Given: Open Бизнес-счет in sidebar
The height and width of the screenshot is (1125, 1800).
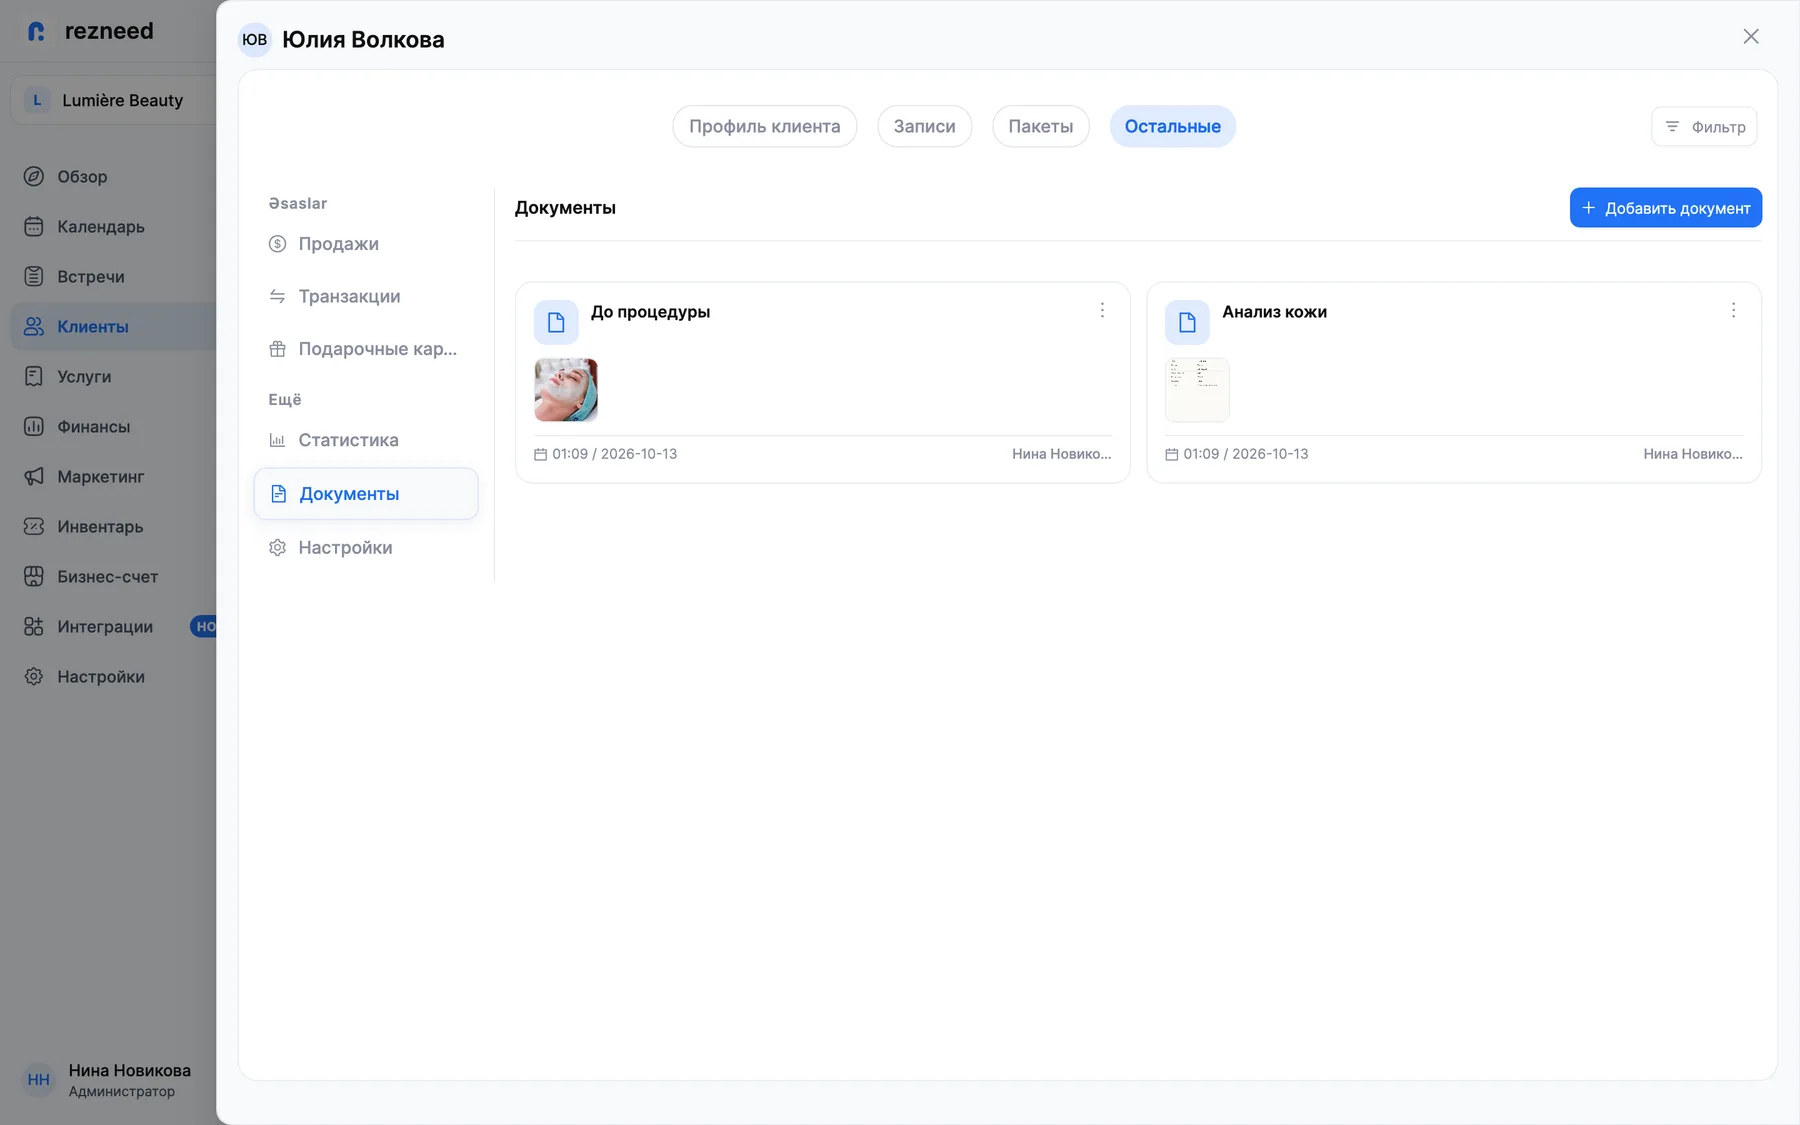Looking at the screenshot, I should [107, 576].
